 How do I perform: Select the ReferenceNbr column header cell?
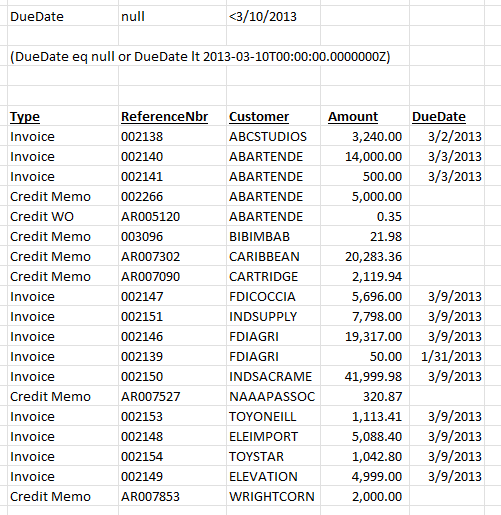[172, 116]
